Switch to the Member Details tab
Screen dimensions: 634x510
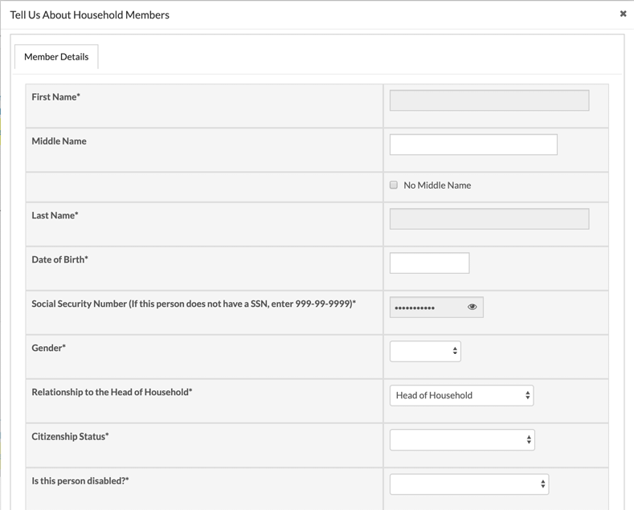coord(56,57)
